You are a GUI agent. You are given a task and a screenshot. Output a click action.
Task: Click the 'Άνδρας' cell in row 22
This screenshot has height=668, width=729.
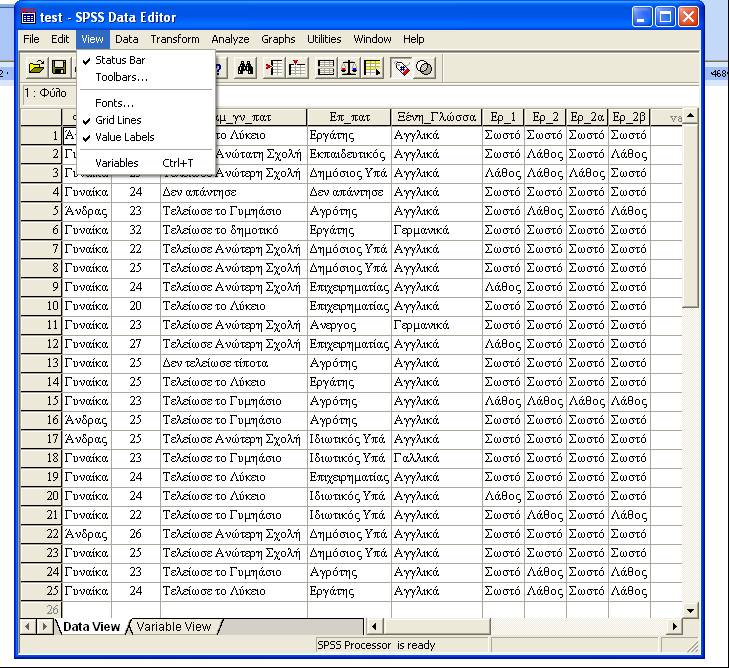point(86,534)
